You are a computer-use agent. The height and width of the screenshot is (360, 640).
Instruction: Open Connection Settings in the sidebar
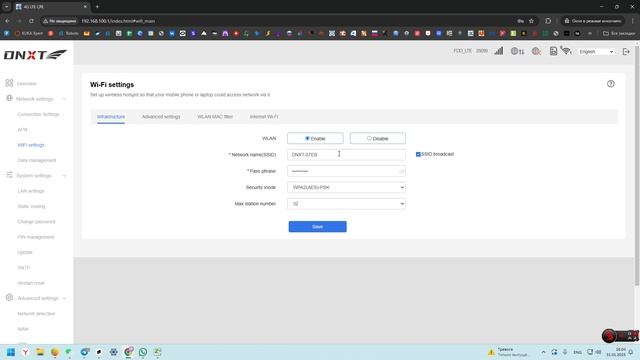38,114
